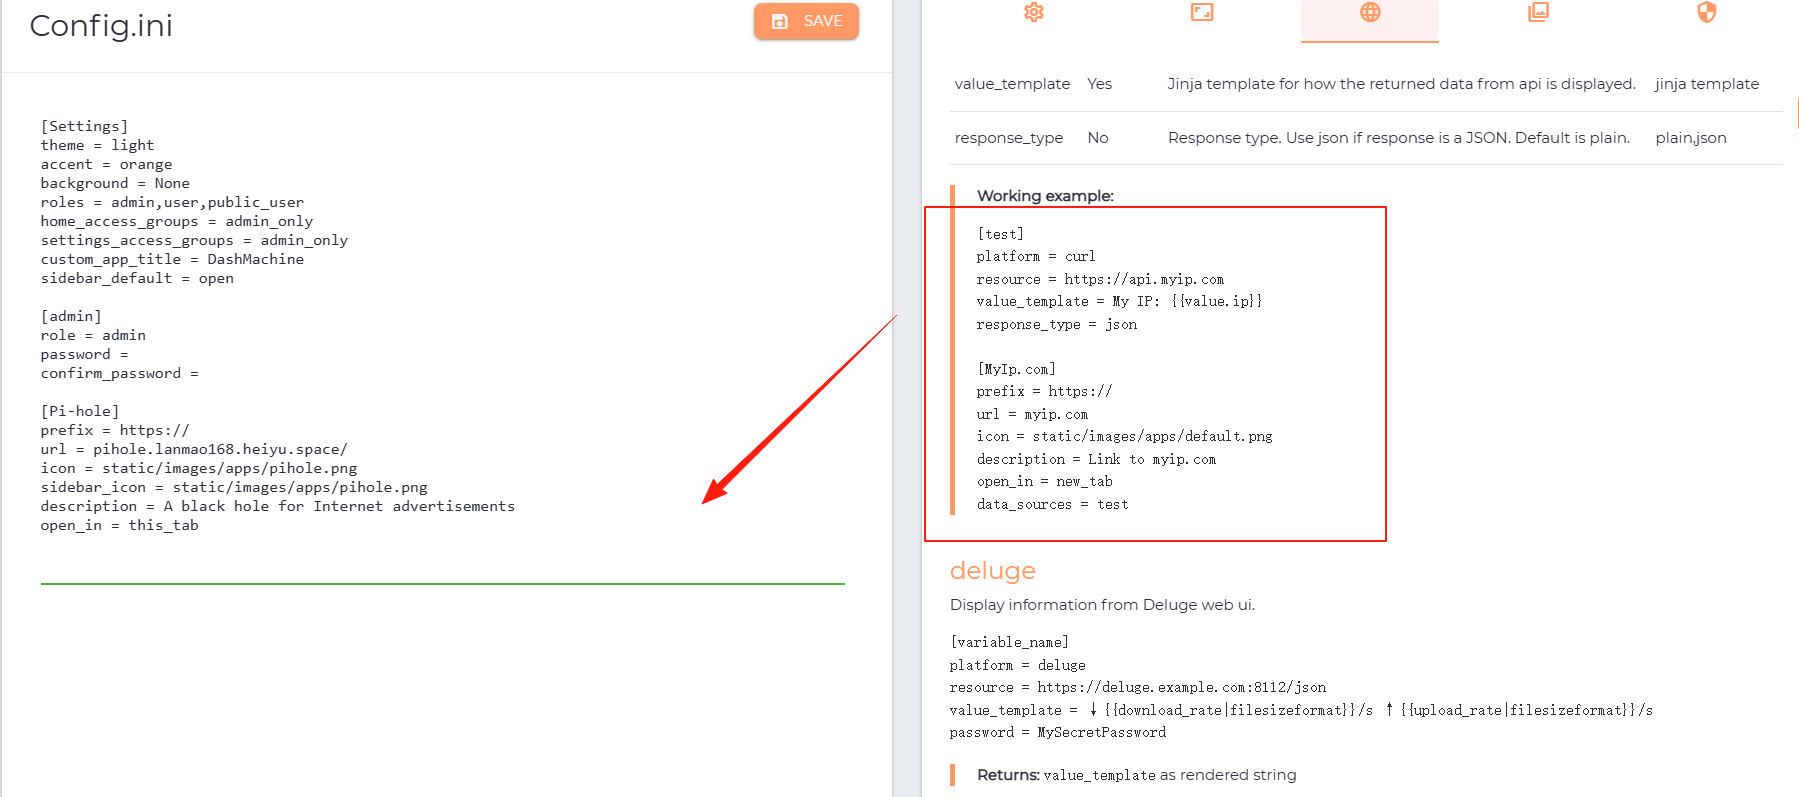Open the shield security icon tab
Screen dimensions: 1799x797
click(x=1707, y=12)
